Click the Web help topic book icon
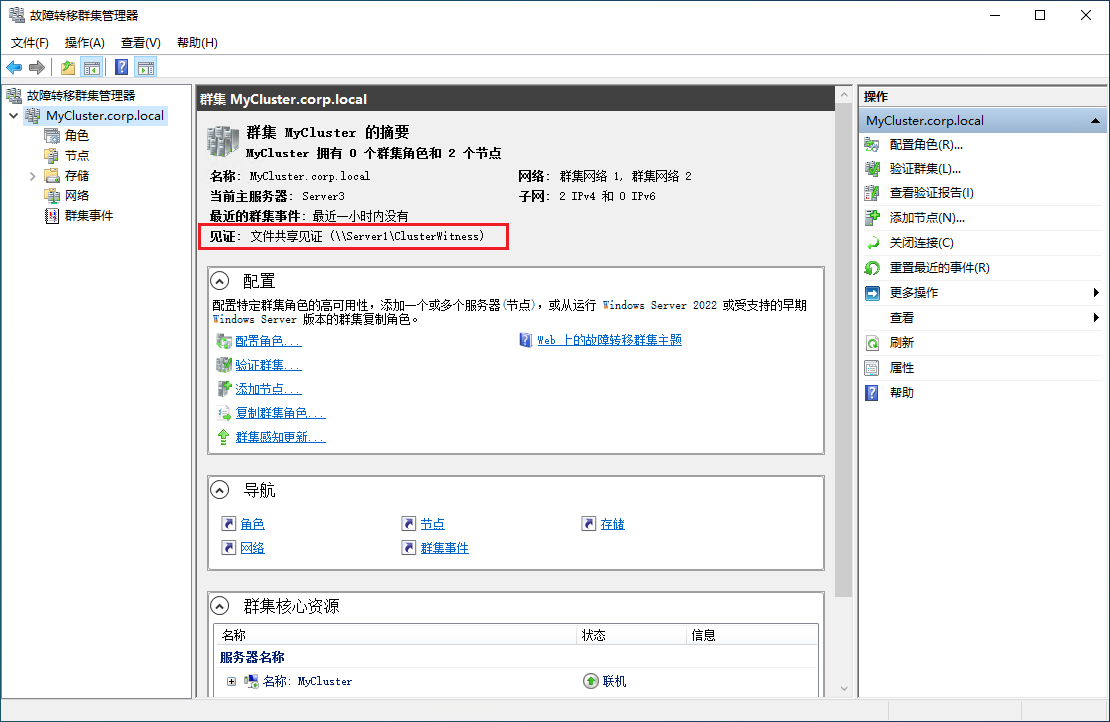The image size is (1110, 722). (x=525, y=340)
